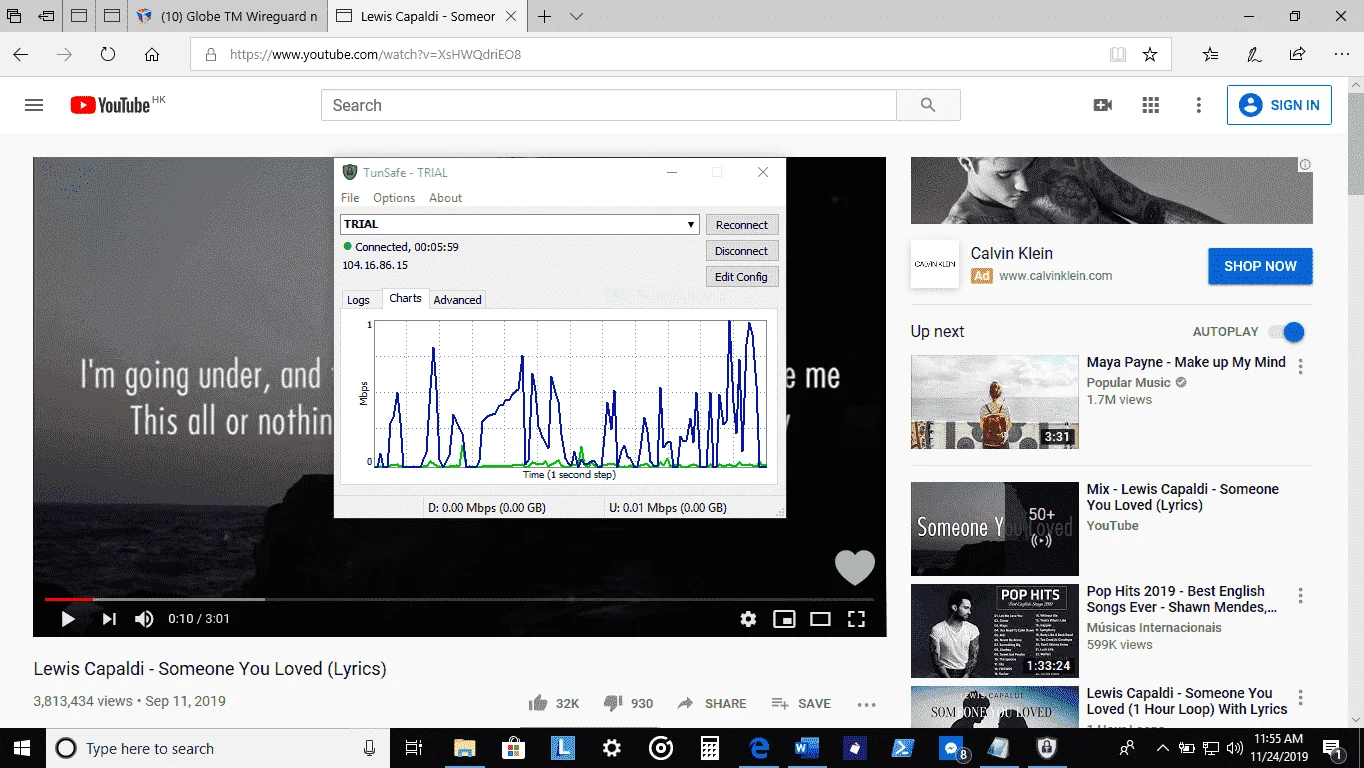Open the Mix Lewis Capaldi thumbnail
This screenshot has width=1364, height=768.
click(995, 528)
